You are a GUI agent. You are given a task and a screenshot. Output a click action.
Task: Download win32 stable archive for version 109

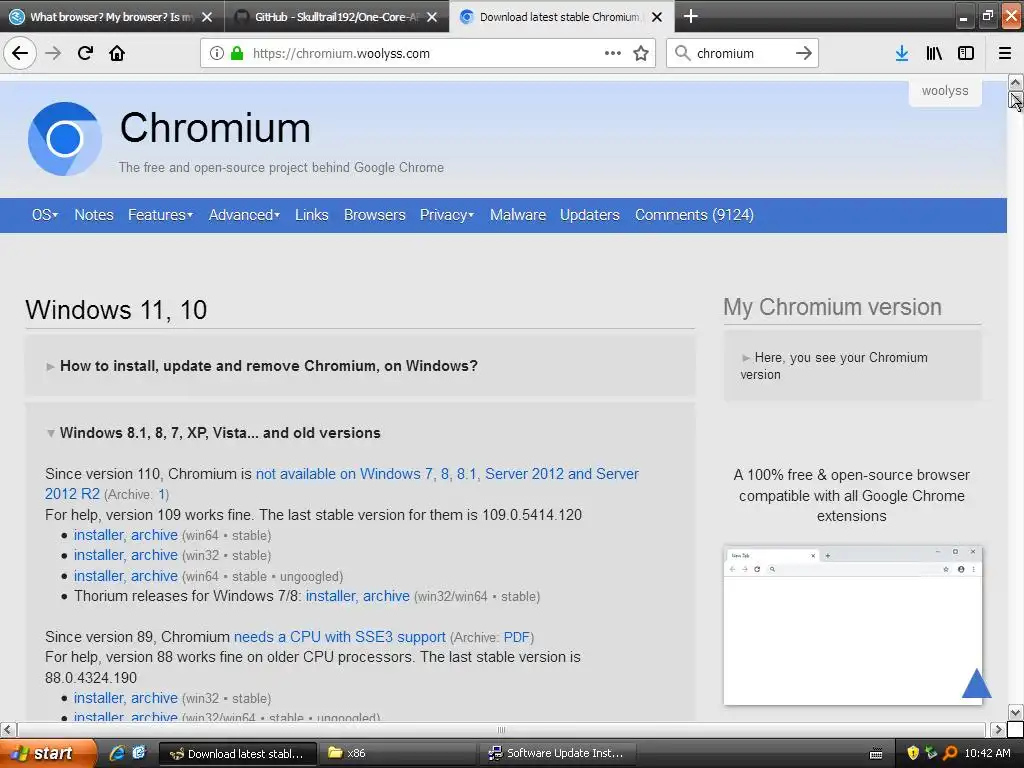pyautogui.click(x=154, y=555)
